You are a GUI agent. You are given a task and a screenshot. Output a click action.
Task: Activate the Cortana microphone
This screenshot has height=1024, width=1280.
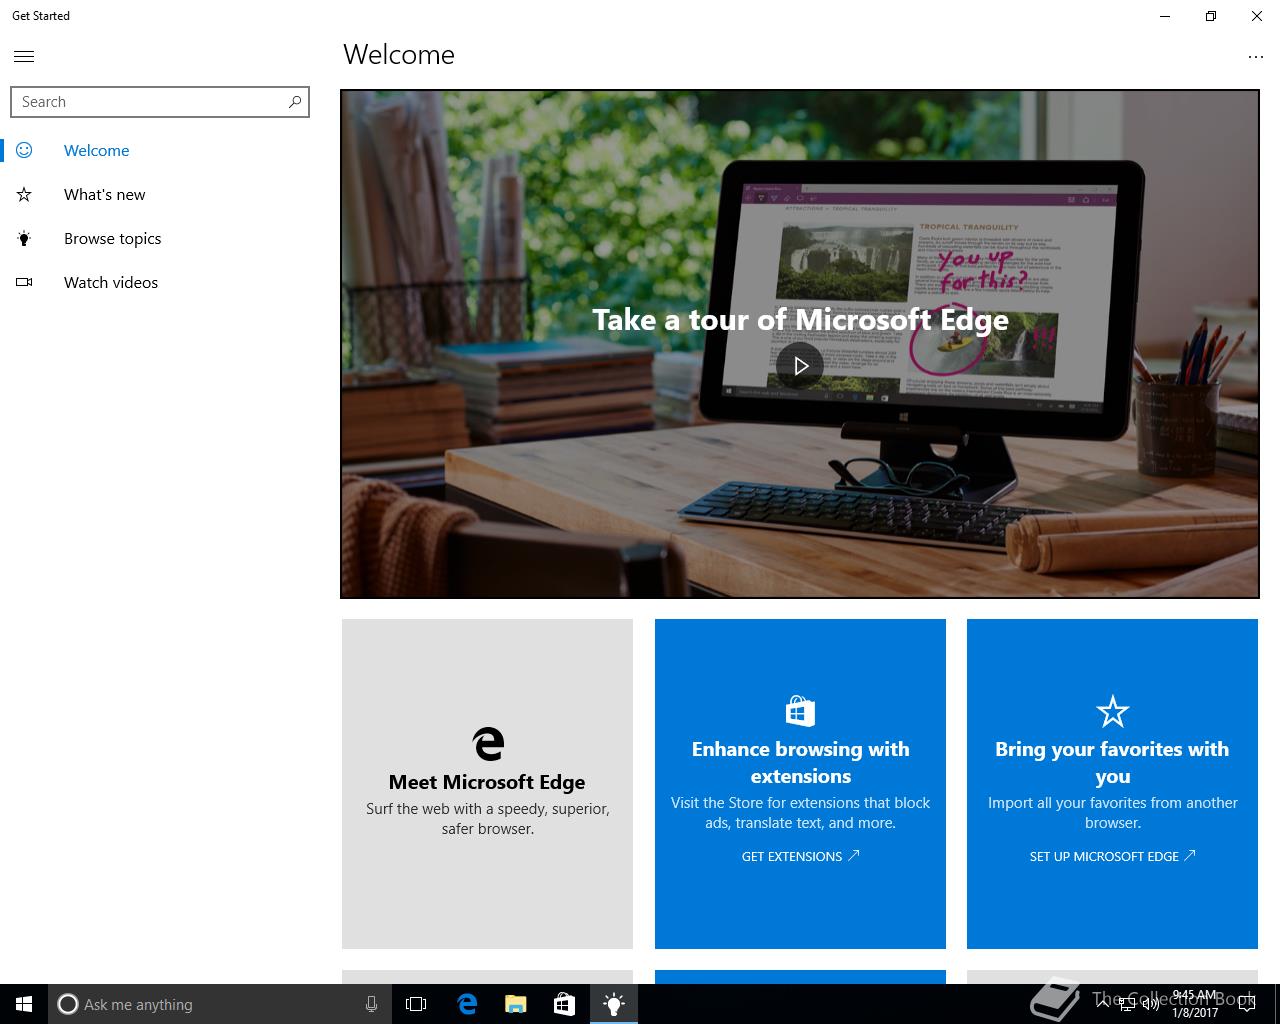point(371,1004)
